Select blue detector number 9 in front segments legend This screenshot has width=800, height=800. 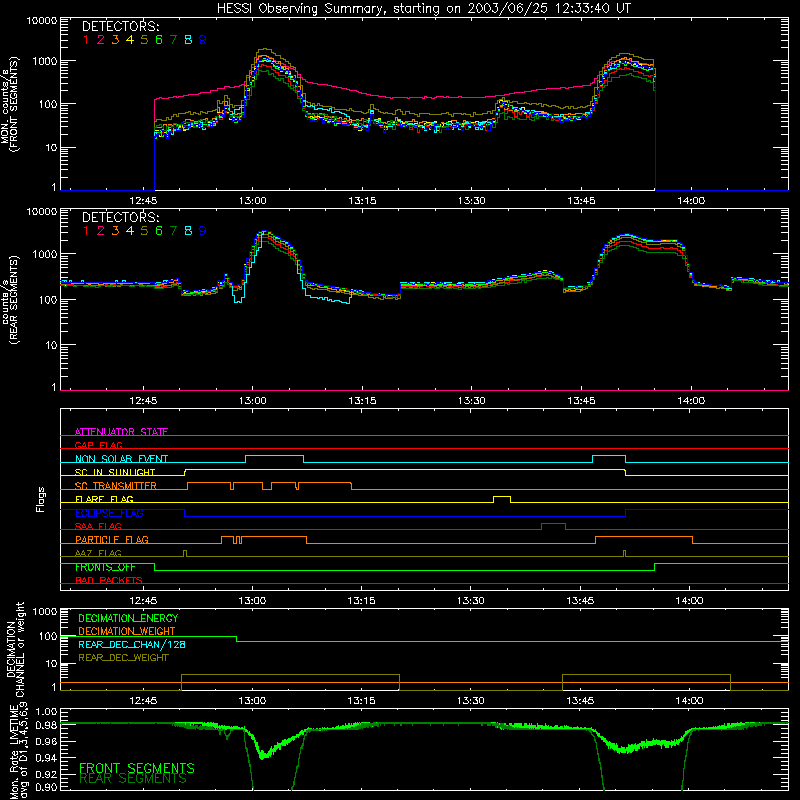point(203,40)
